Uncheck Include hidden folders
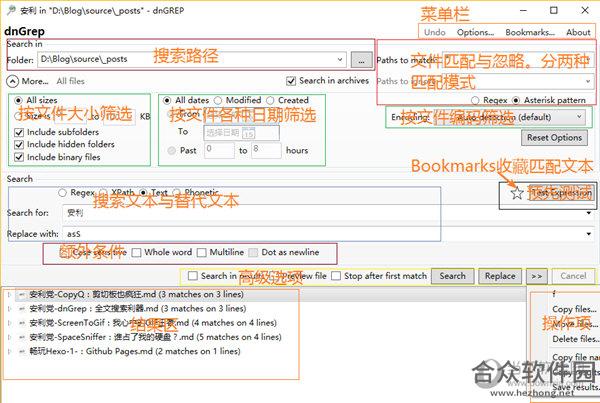The width and height of the screenshot is (600, 403). (x=19, y=145)
